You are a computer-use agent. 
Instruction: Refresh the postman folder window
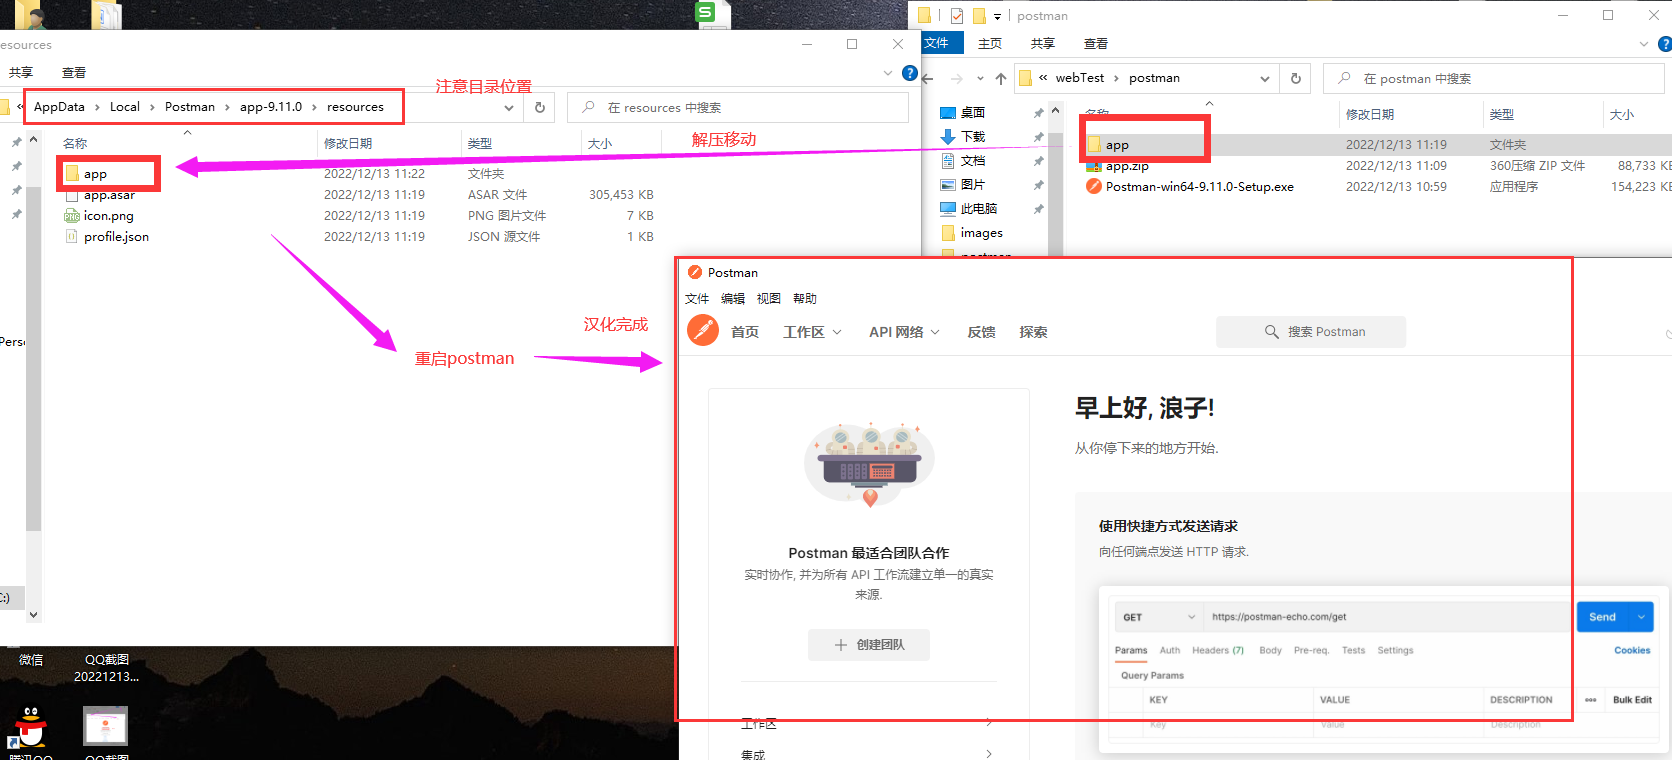point(1296,78)
